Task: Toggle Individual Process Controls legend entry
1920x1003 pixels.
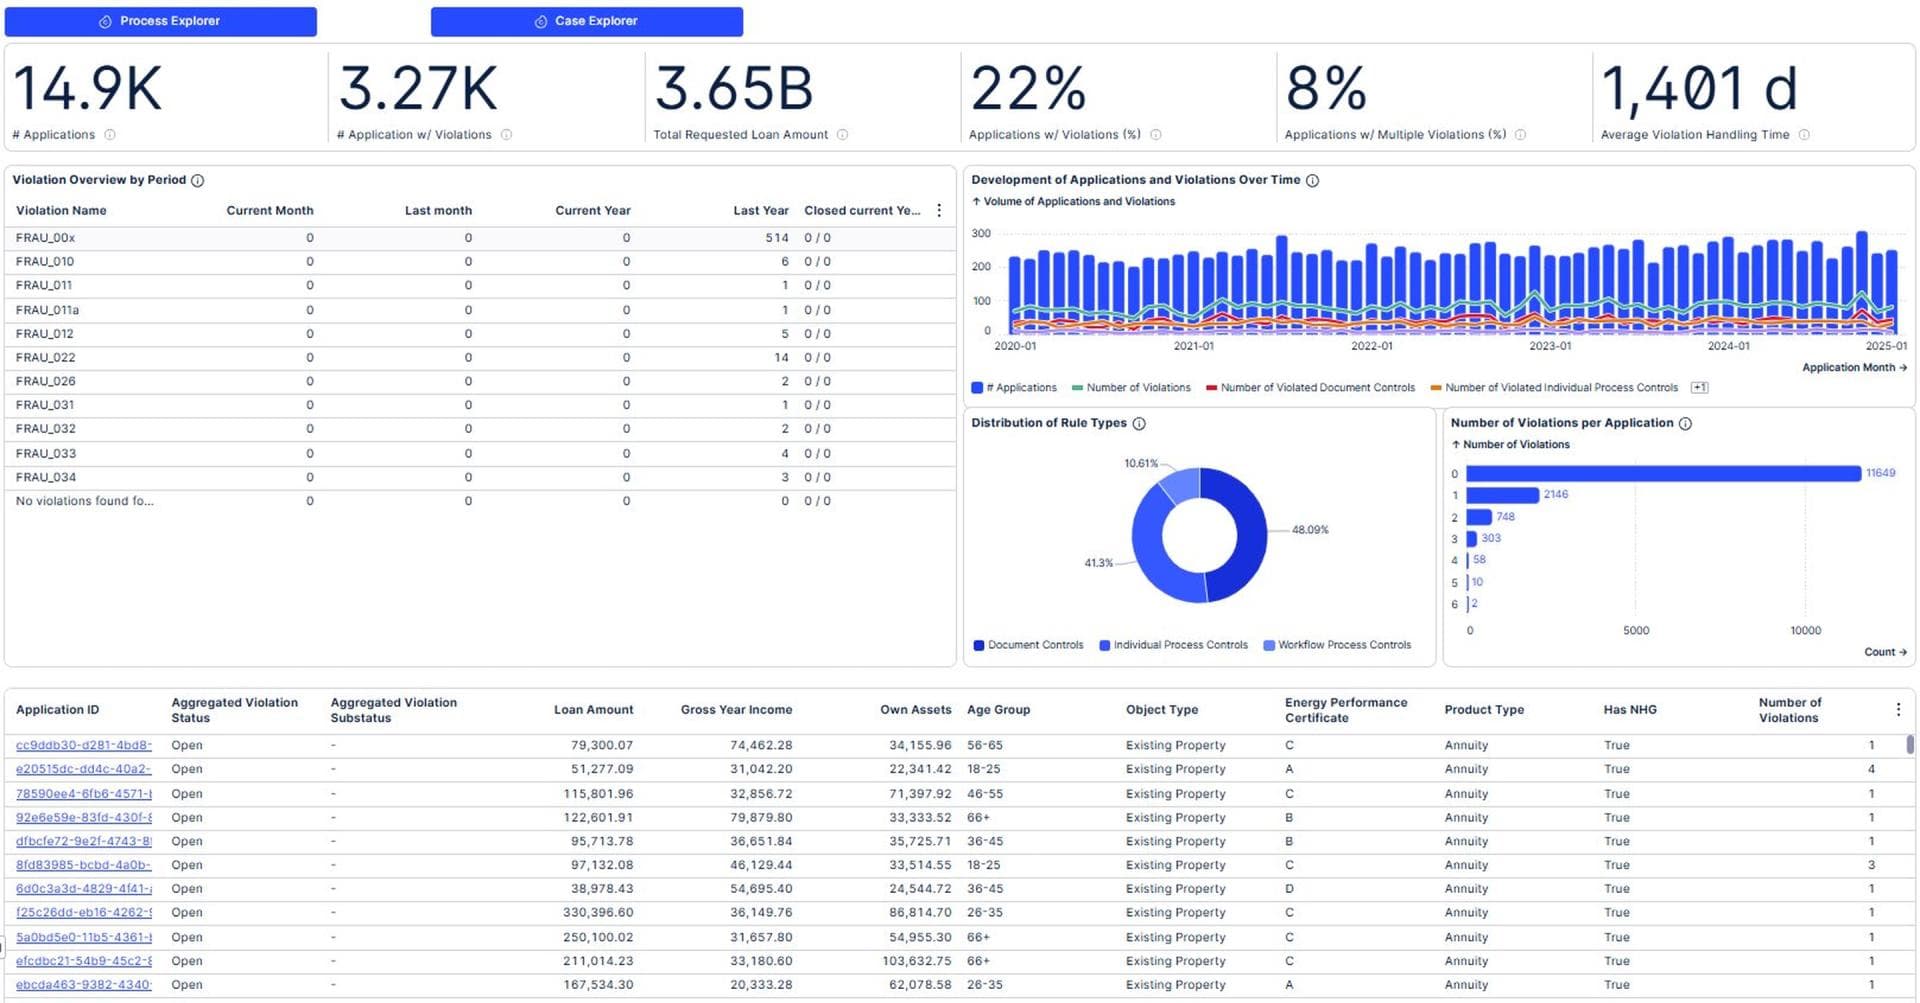Action: click(x=1173, y=646)
